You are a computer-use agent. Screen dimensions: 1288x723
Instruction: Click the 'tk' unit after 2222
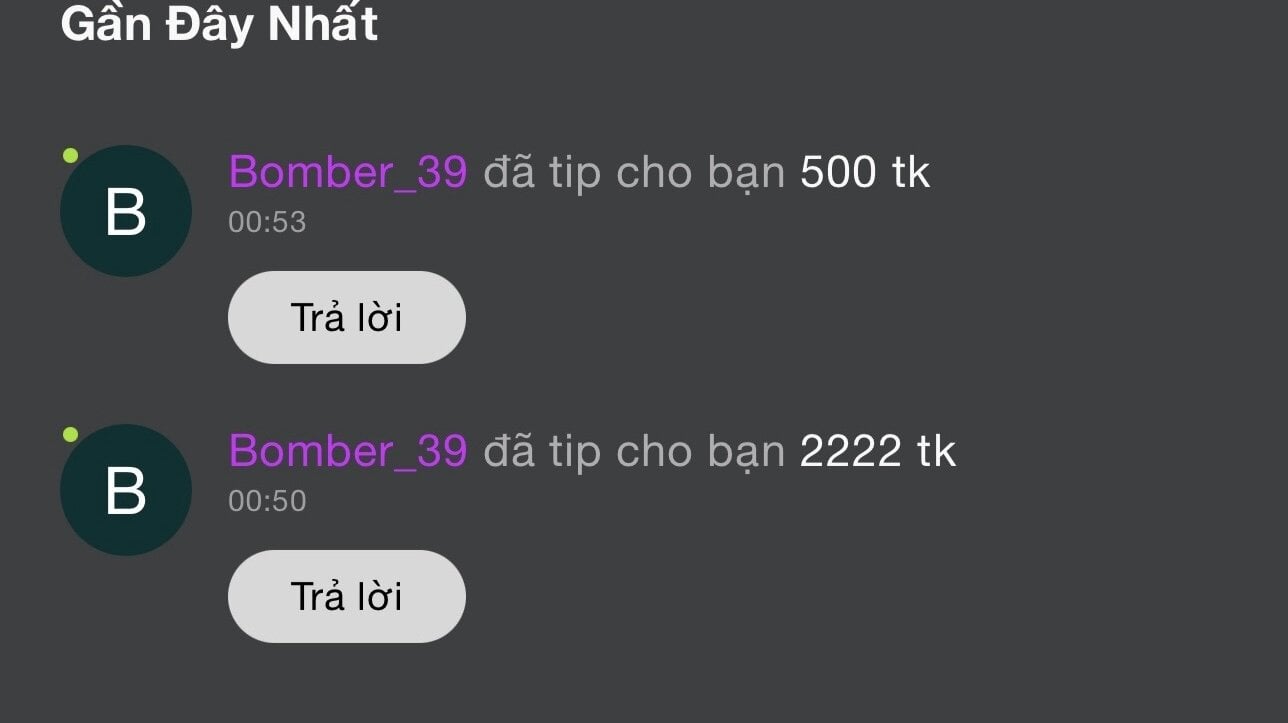pyautogui.click(x=937, y=452)
